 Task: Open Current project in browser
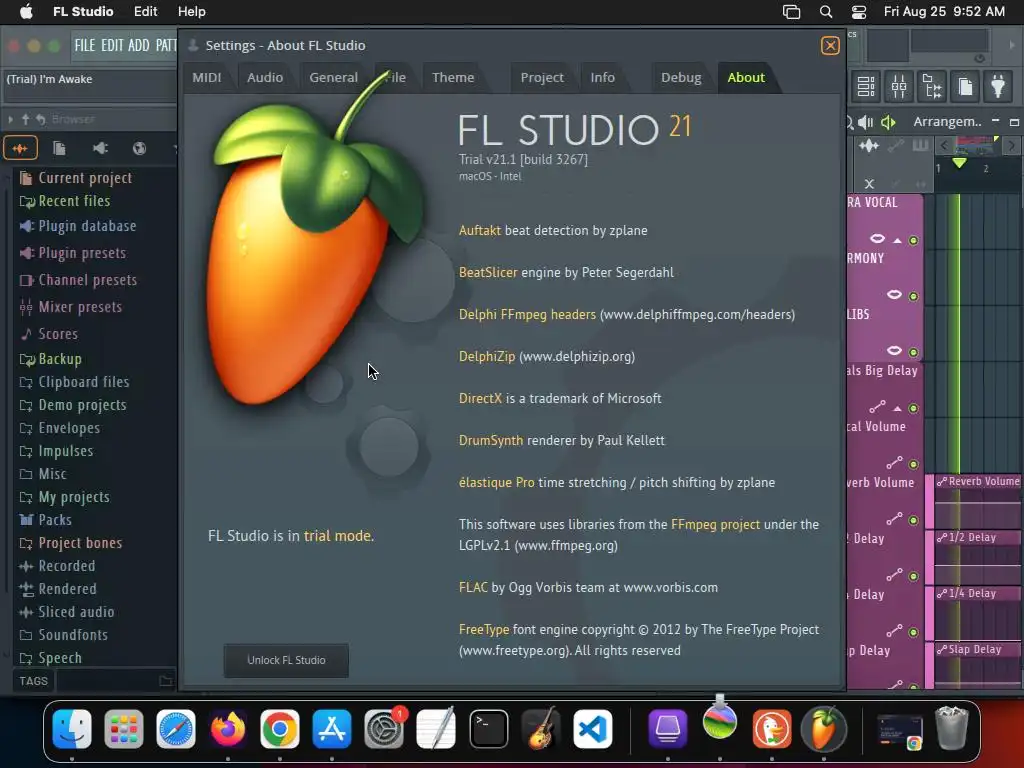[85, 178]
